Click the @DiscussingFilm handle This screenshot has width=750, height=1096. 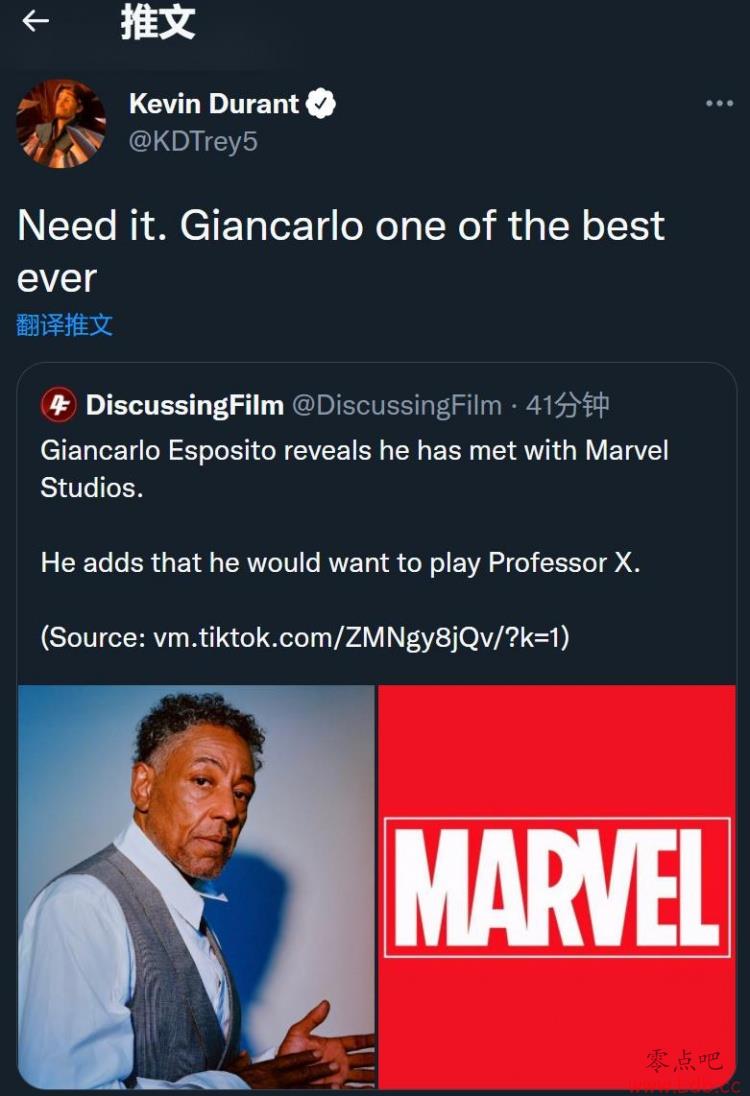coord(396,405)
